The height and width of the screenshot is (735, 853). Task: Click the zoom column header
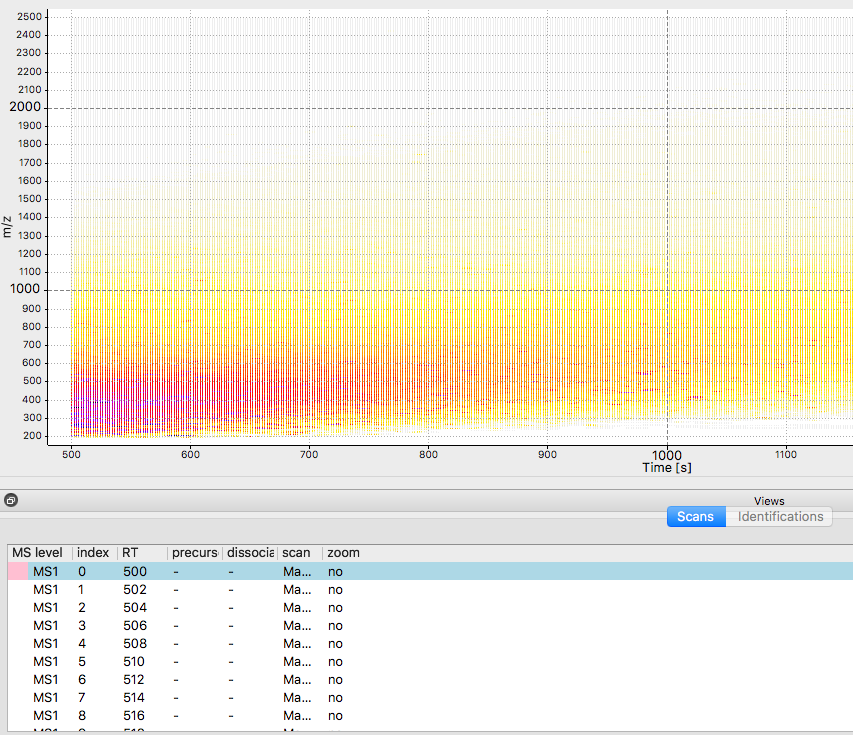tap(343, 552)
